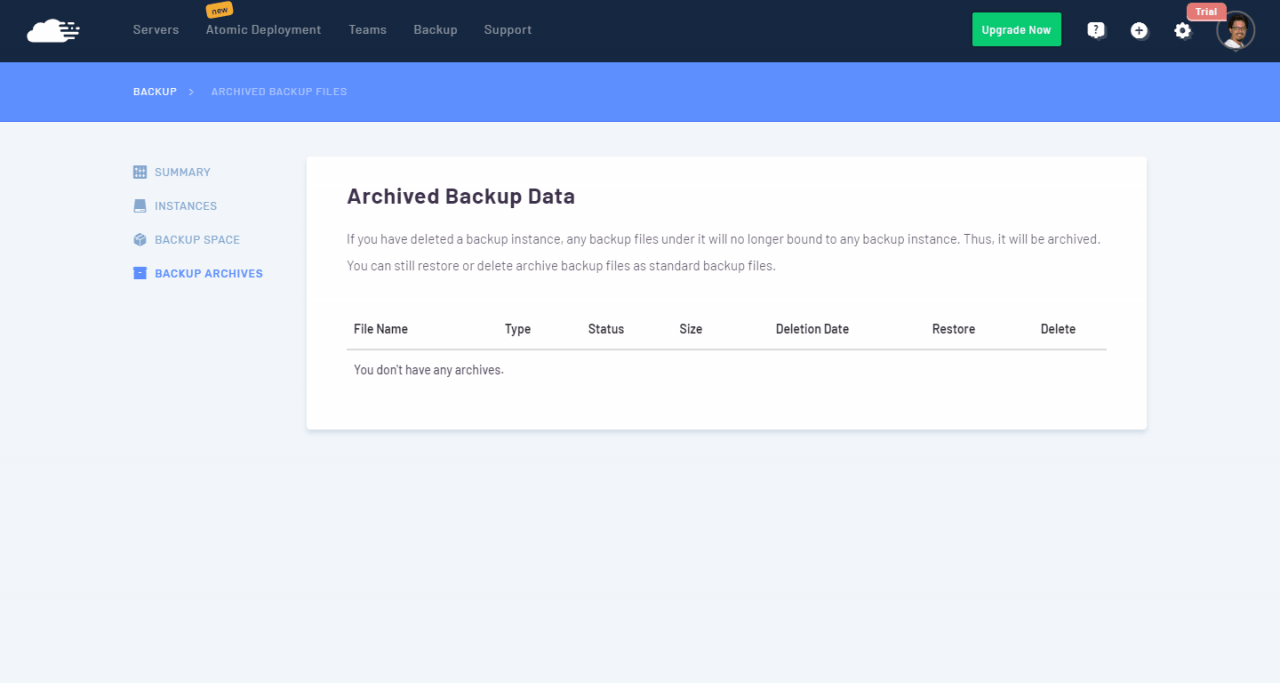Open the Teams page
Image resolution: width=1280 pixels, height=683 pixels.
coord(367,30)
